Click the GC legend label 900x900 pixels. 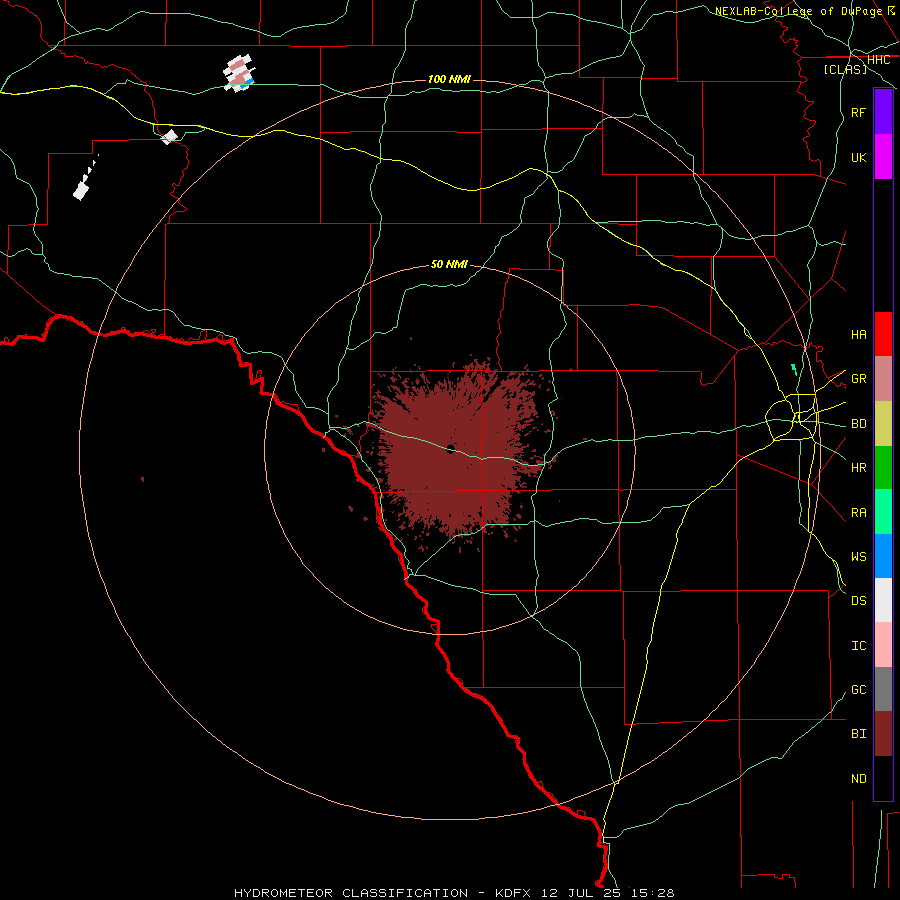click(x=858, y=689)
